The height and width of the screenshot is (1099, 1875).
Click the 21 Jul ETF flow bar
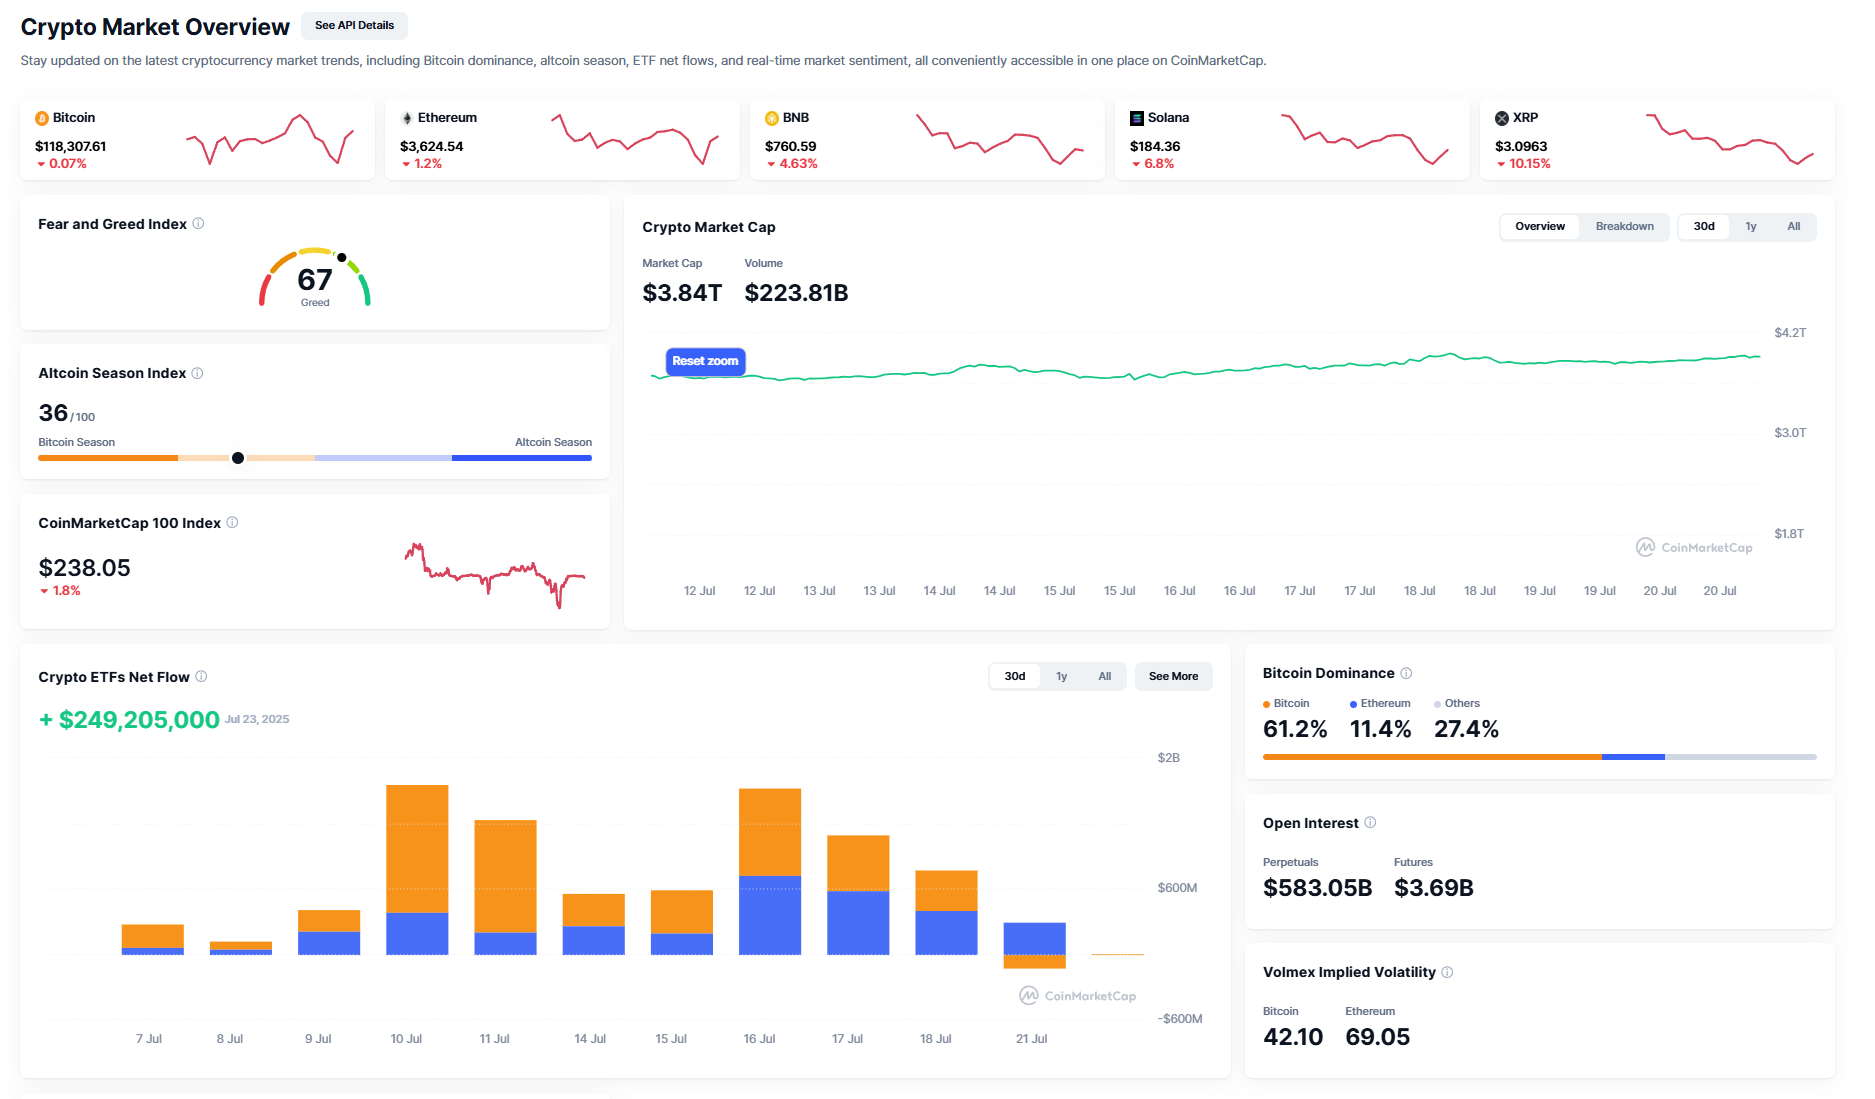(x=1035, y=945)
